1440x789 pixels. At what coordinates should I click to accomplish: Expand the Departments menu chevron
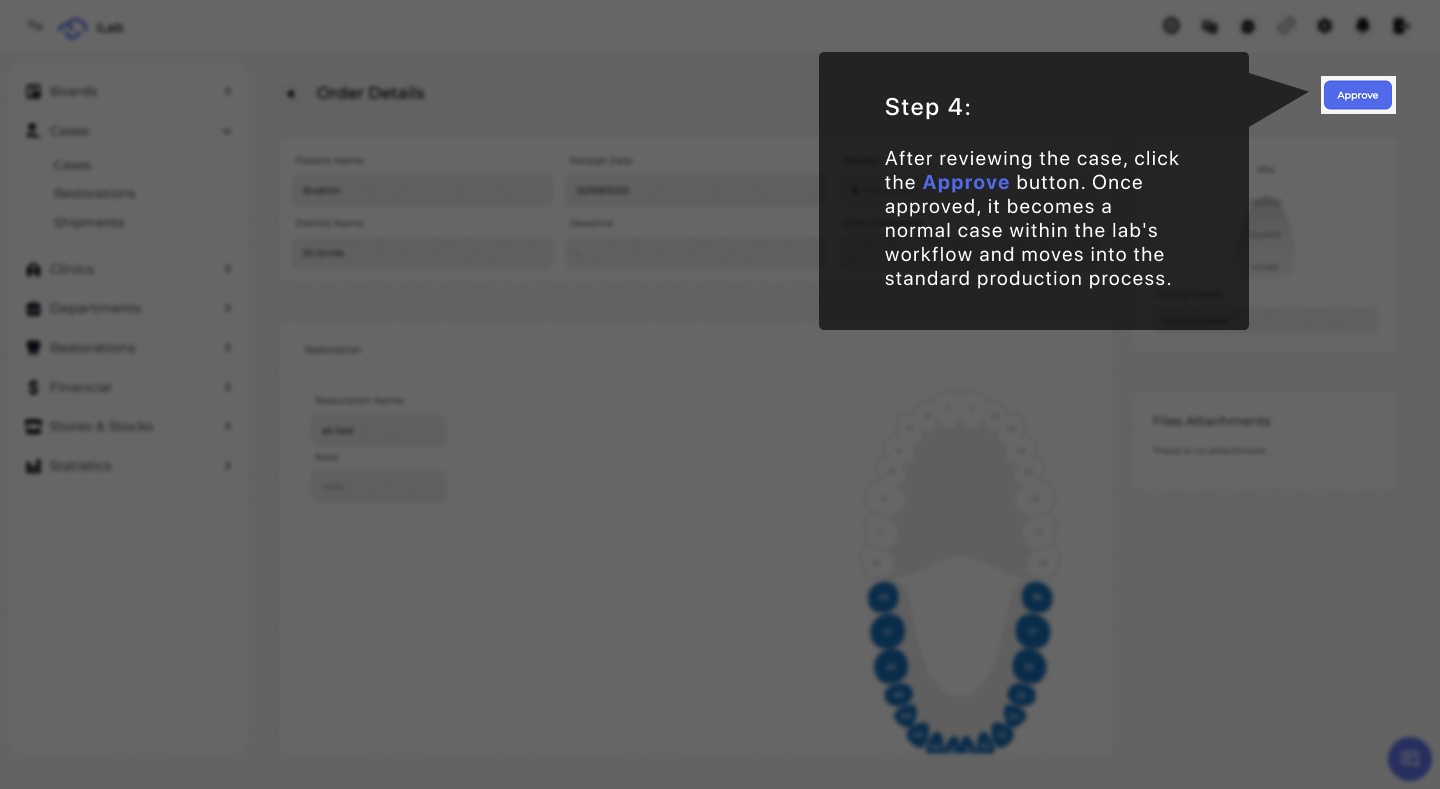tap(228, 308)
